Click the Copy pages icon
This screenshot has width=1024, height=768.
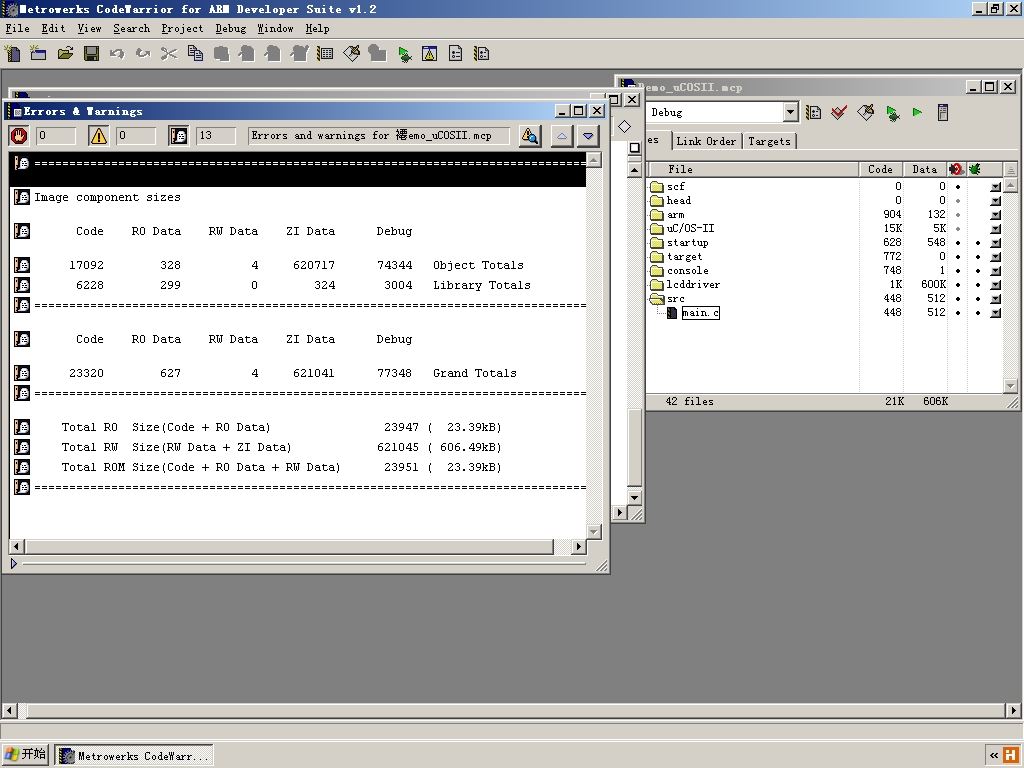coord(195,53)
